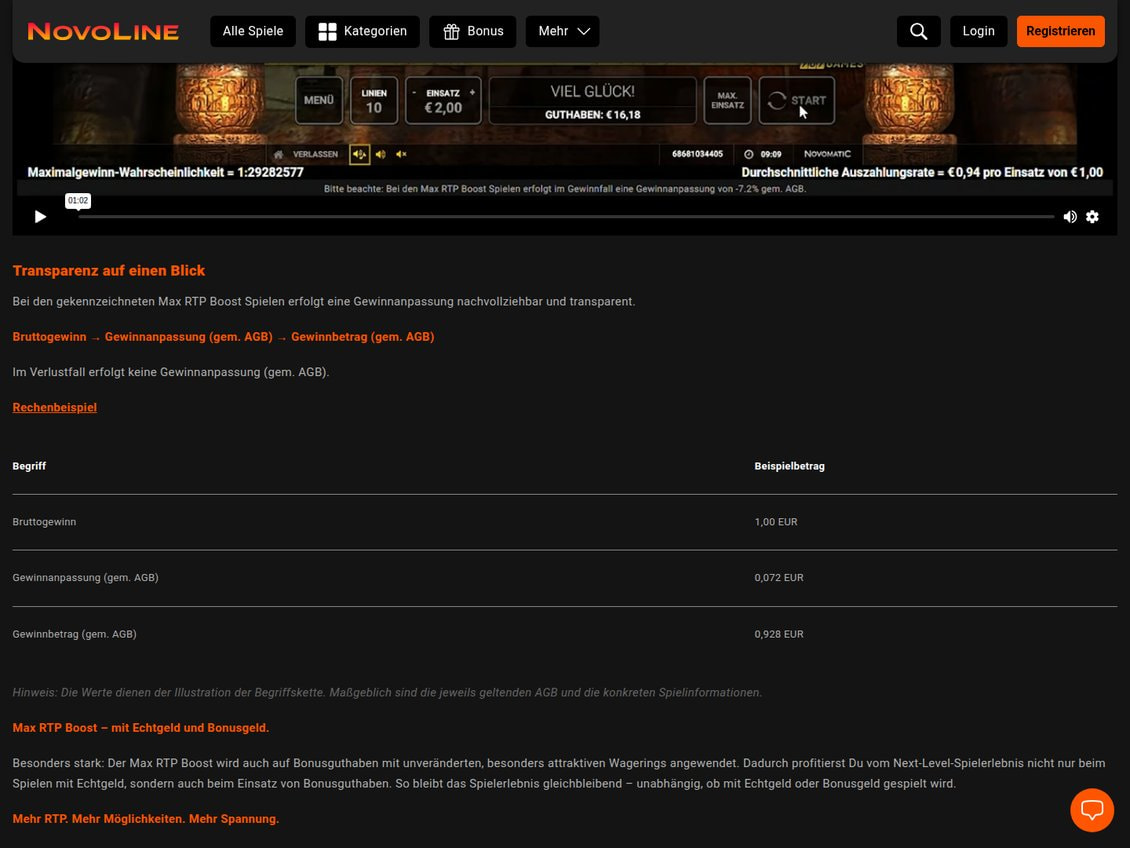The width and height of the screenshot is (1130, 848).
Task: Expand the Mehr dropdown
Action: [563, 32]
